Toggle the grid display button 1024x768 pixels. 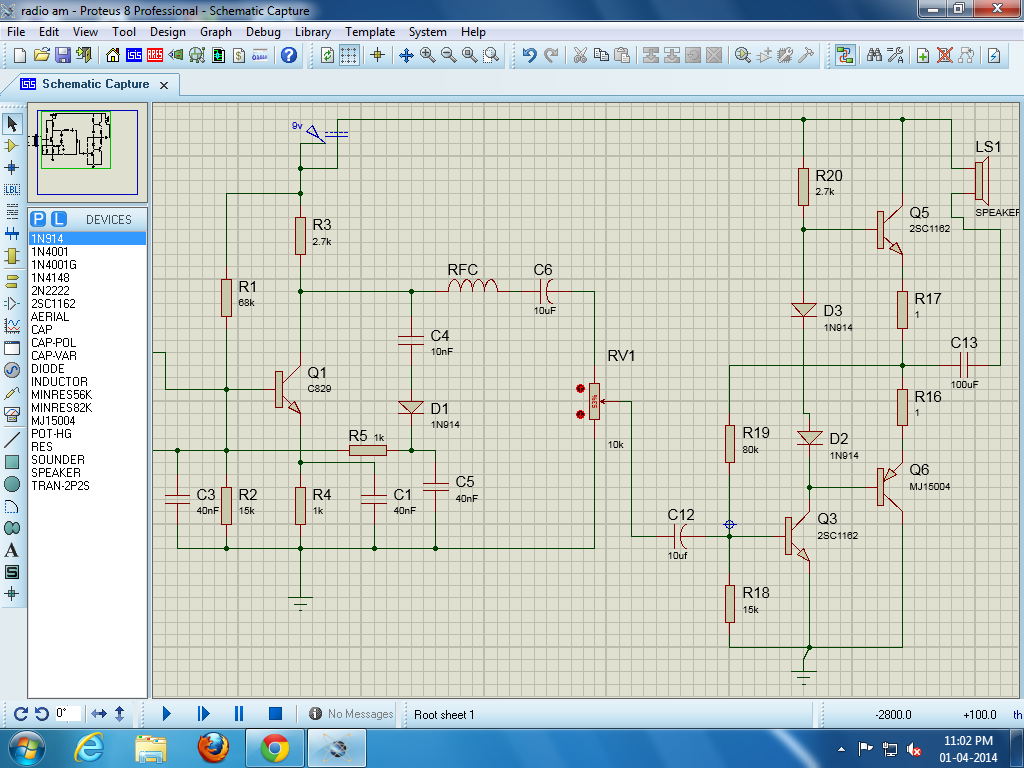[348, 55]
